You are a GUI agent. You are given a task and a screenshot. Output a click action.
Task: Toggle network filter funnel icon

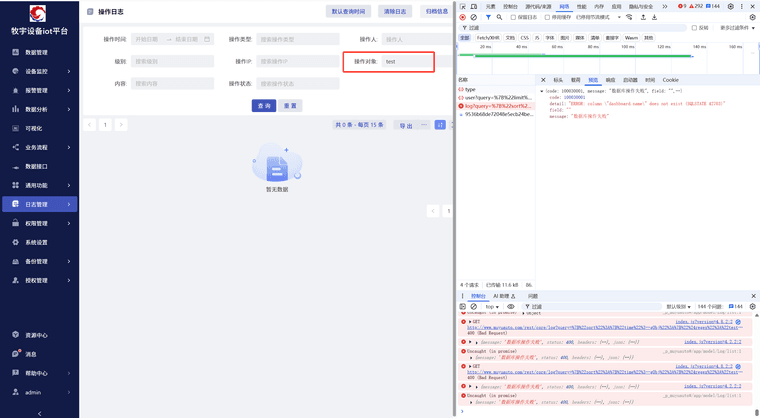point(488,17)
